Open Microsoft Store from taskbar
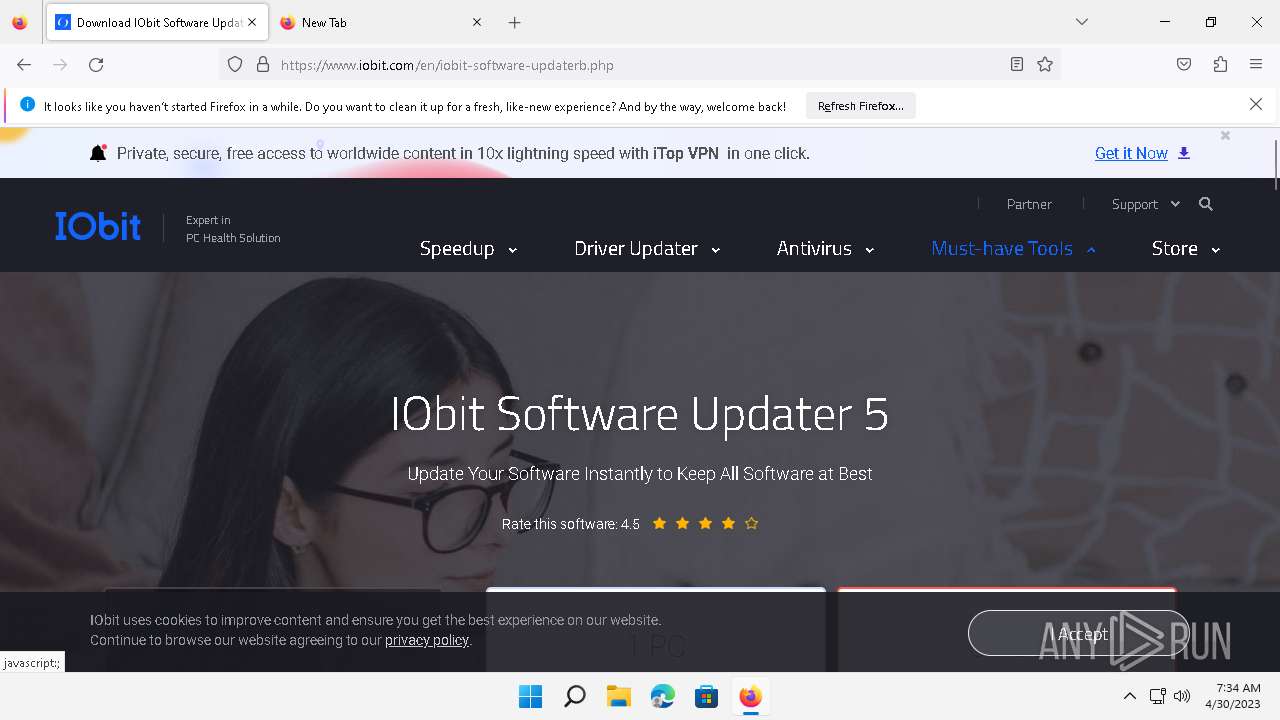This screenshot has width=1280, height=720. click(706, 696)
